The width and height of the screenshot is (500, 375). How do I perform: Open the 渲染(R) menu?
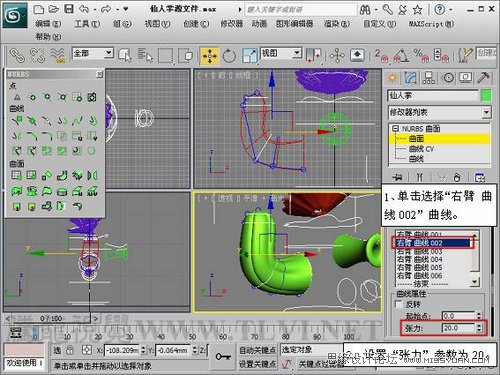coord(337,24)
